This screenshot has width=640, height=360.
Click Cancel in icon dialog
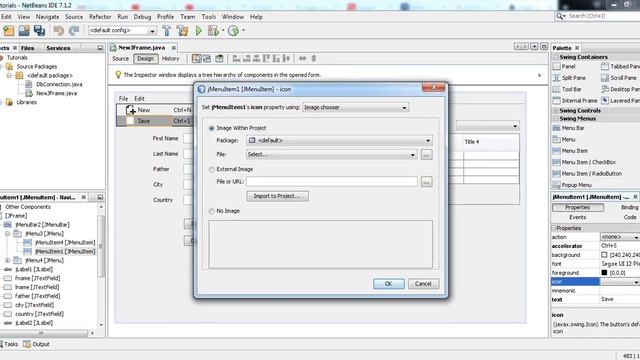click(x=423, y=284)
